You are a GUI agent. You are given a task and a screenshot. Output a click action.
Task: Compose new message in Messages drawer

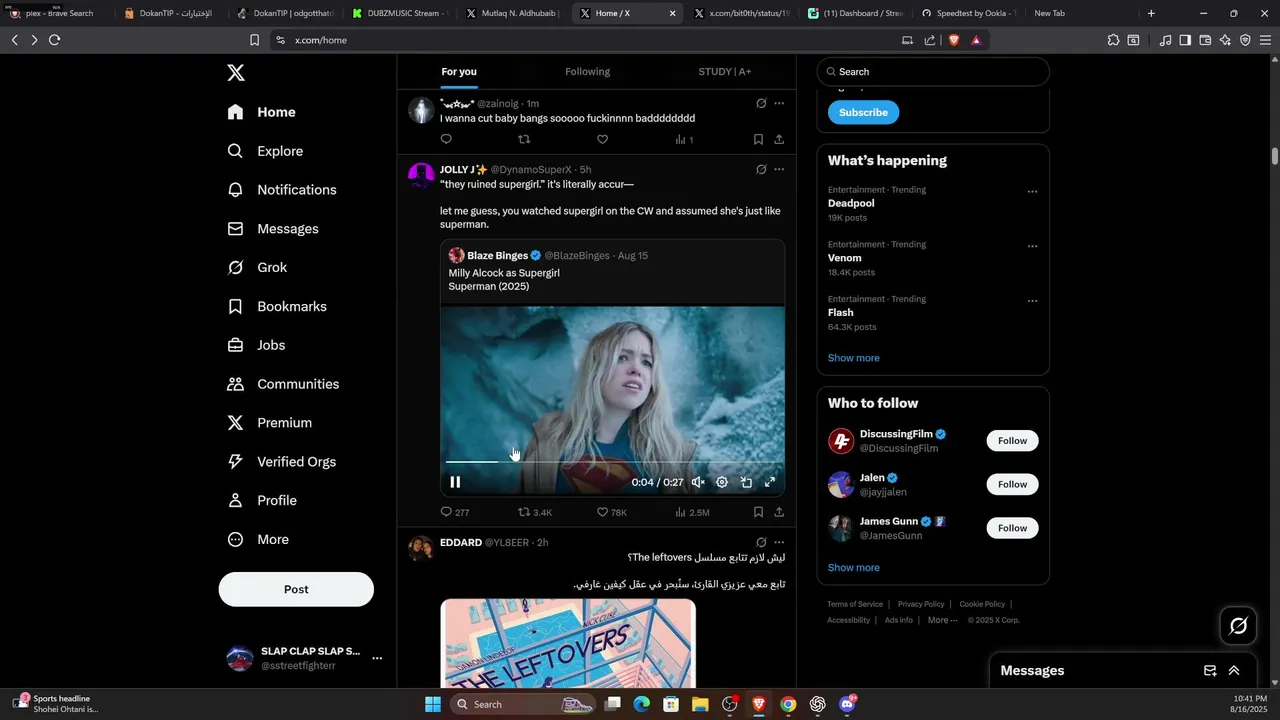point(1210,671)
